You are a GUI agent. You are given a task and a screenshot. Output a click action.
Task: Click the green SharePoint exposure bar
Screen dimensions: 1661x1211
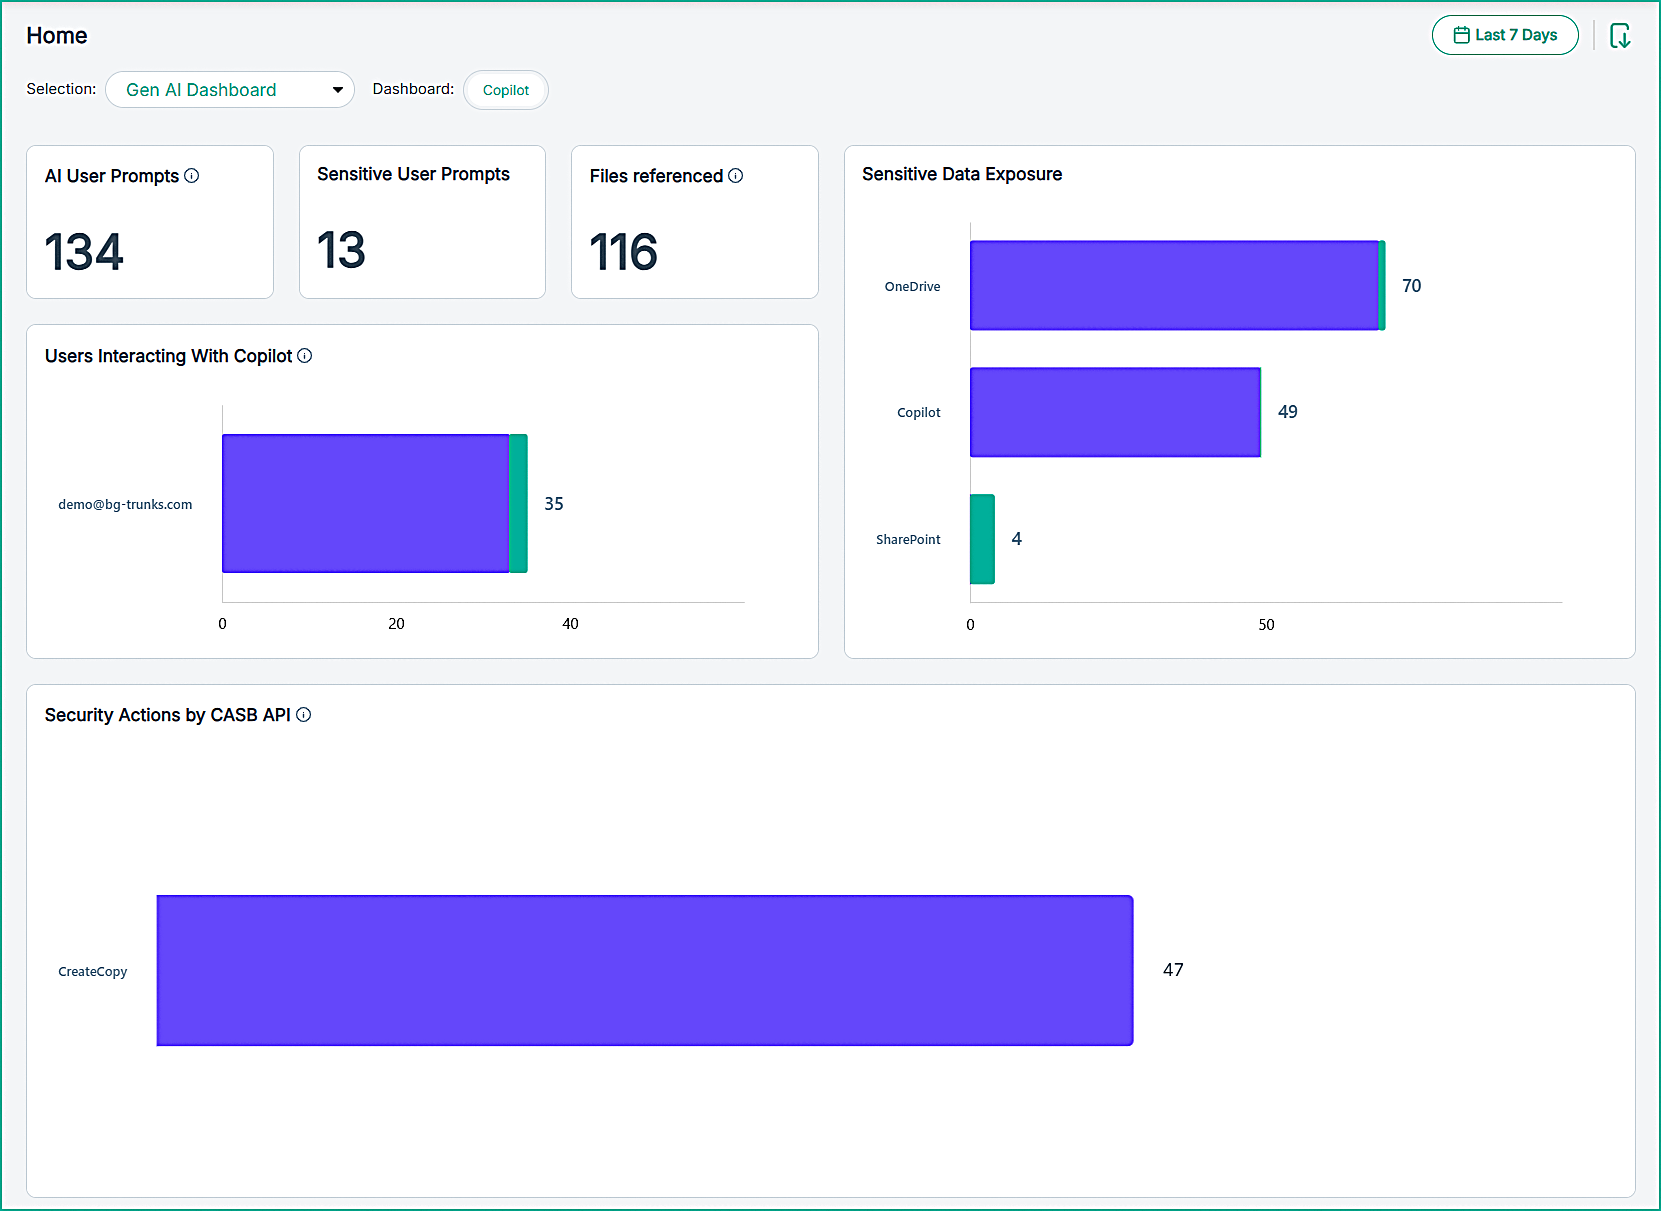click(982, 539)
